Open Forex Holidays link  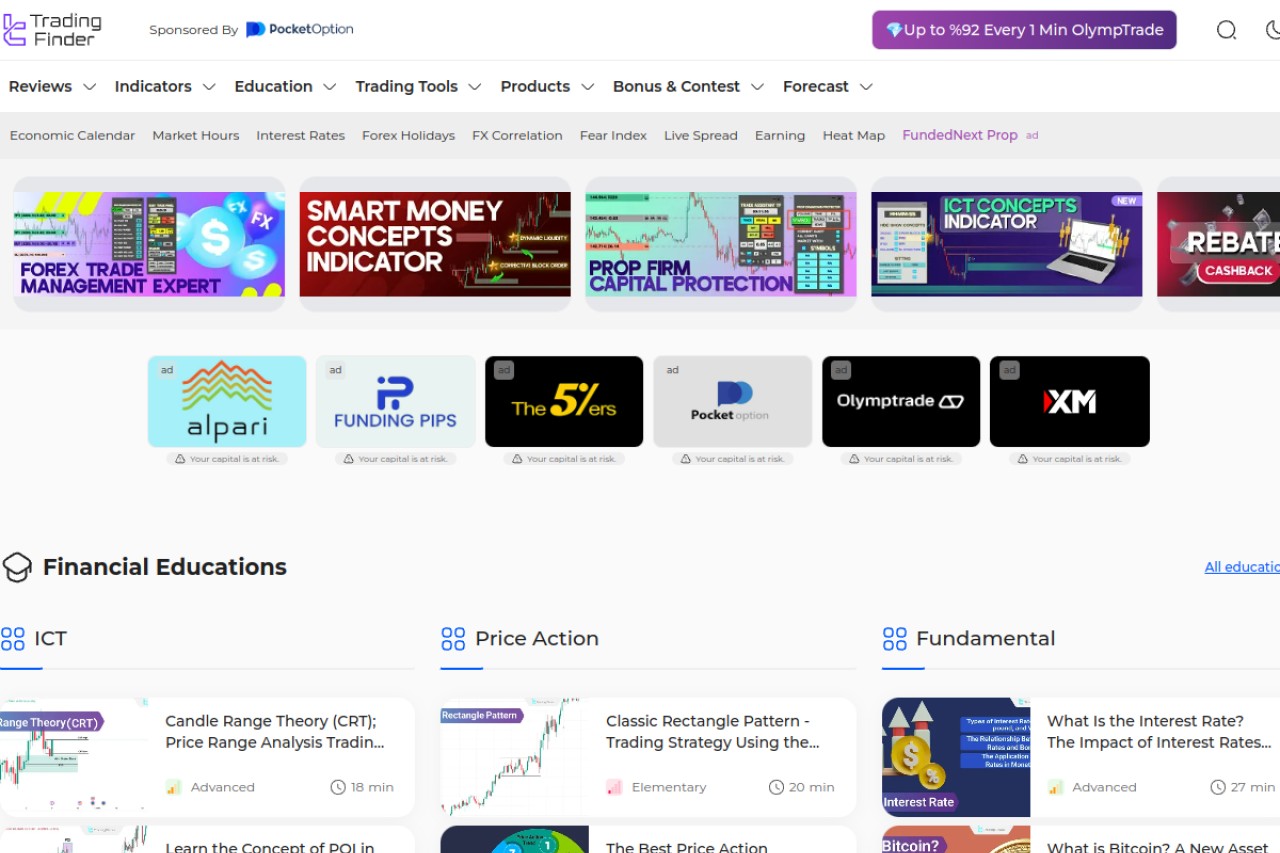tap(408, 135)
